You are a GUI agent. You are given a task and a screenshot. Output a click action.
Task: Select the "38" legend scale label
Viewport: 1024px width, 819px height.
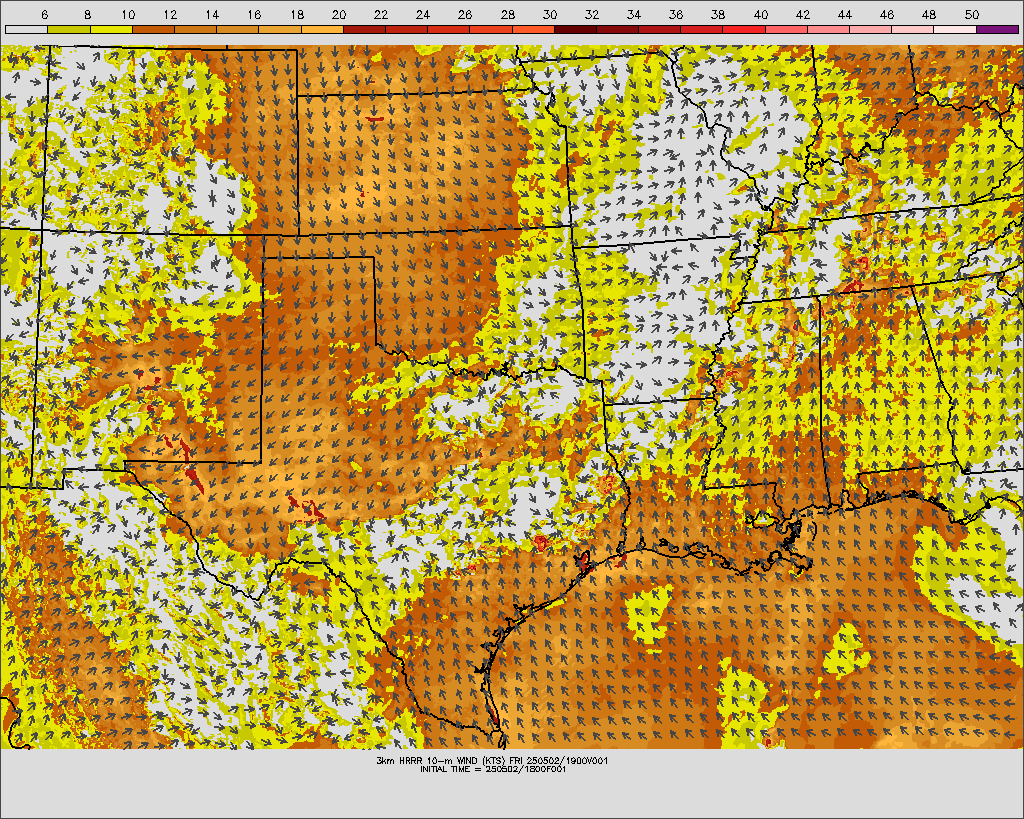(x=718, y=14)
